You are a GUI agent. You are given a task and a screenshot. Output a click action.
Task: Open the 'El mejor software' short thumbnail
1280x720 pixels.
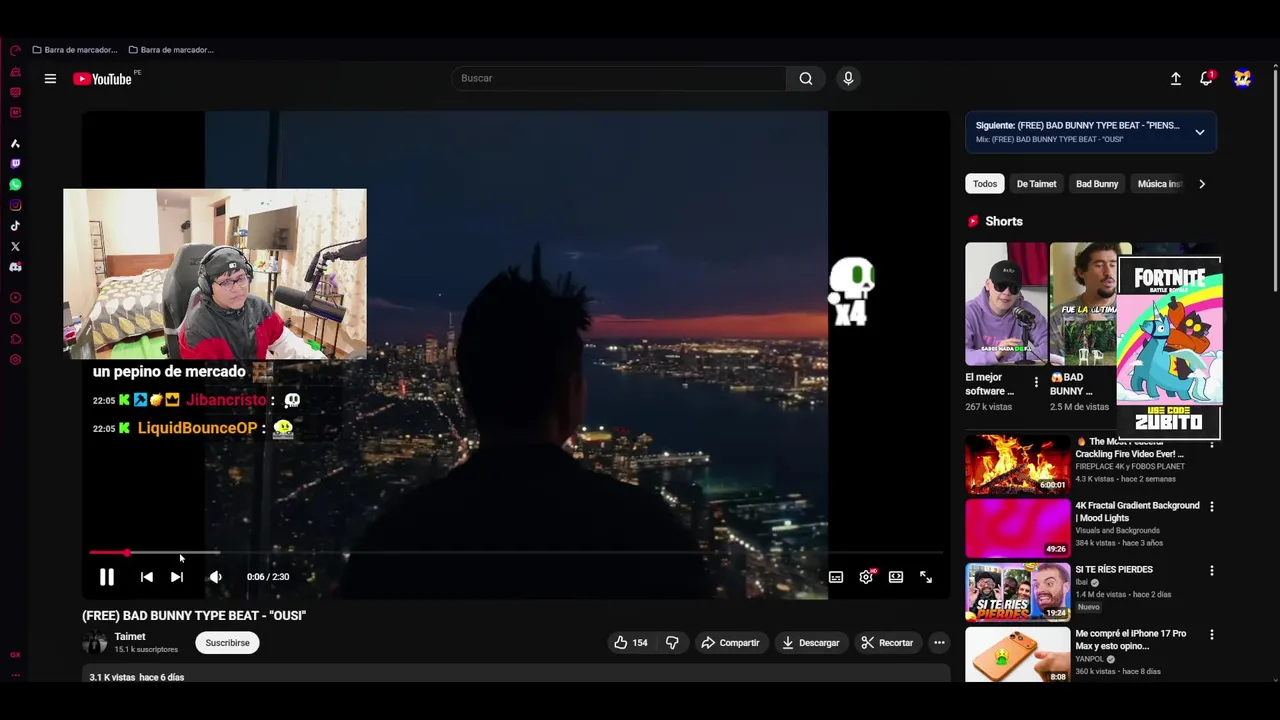(x=1006, y=304)
